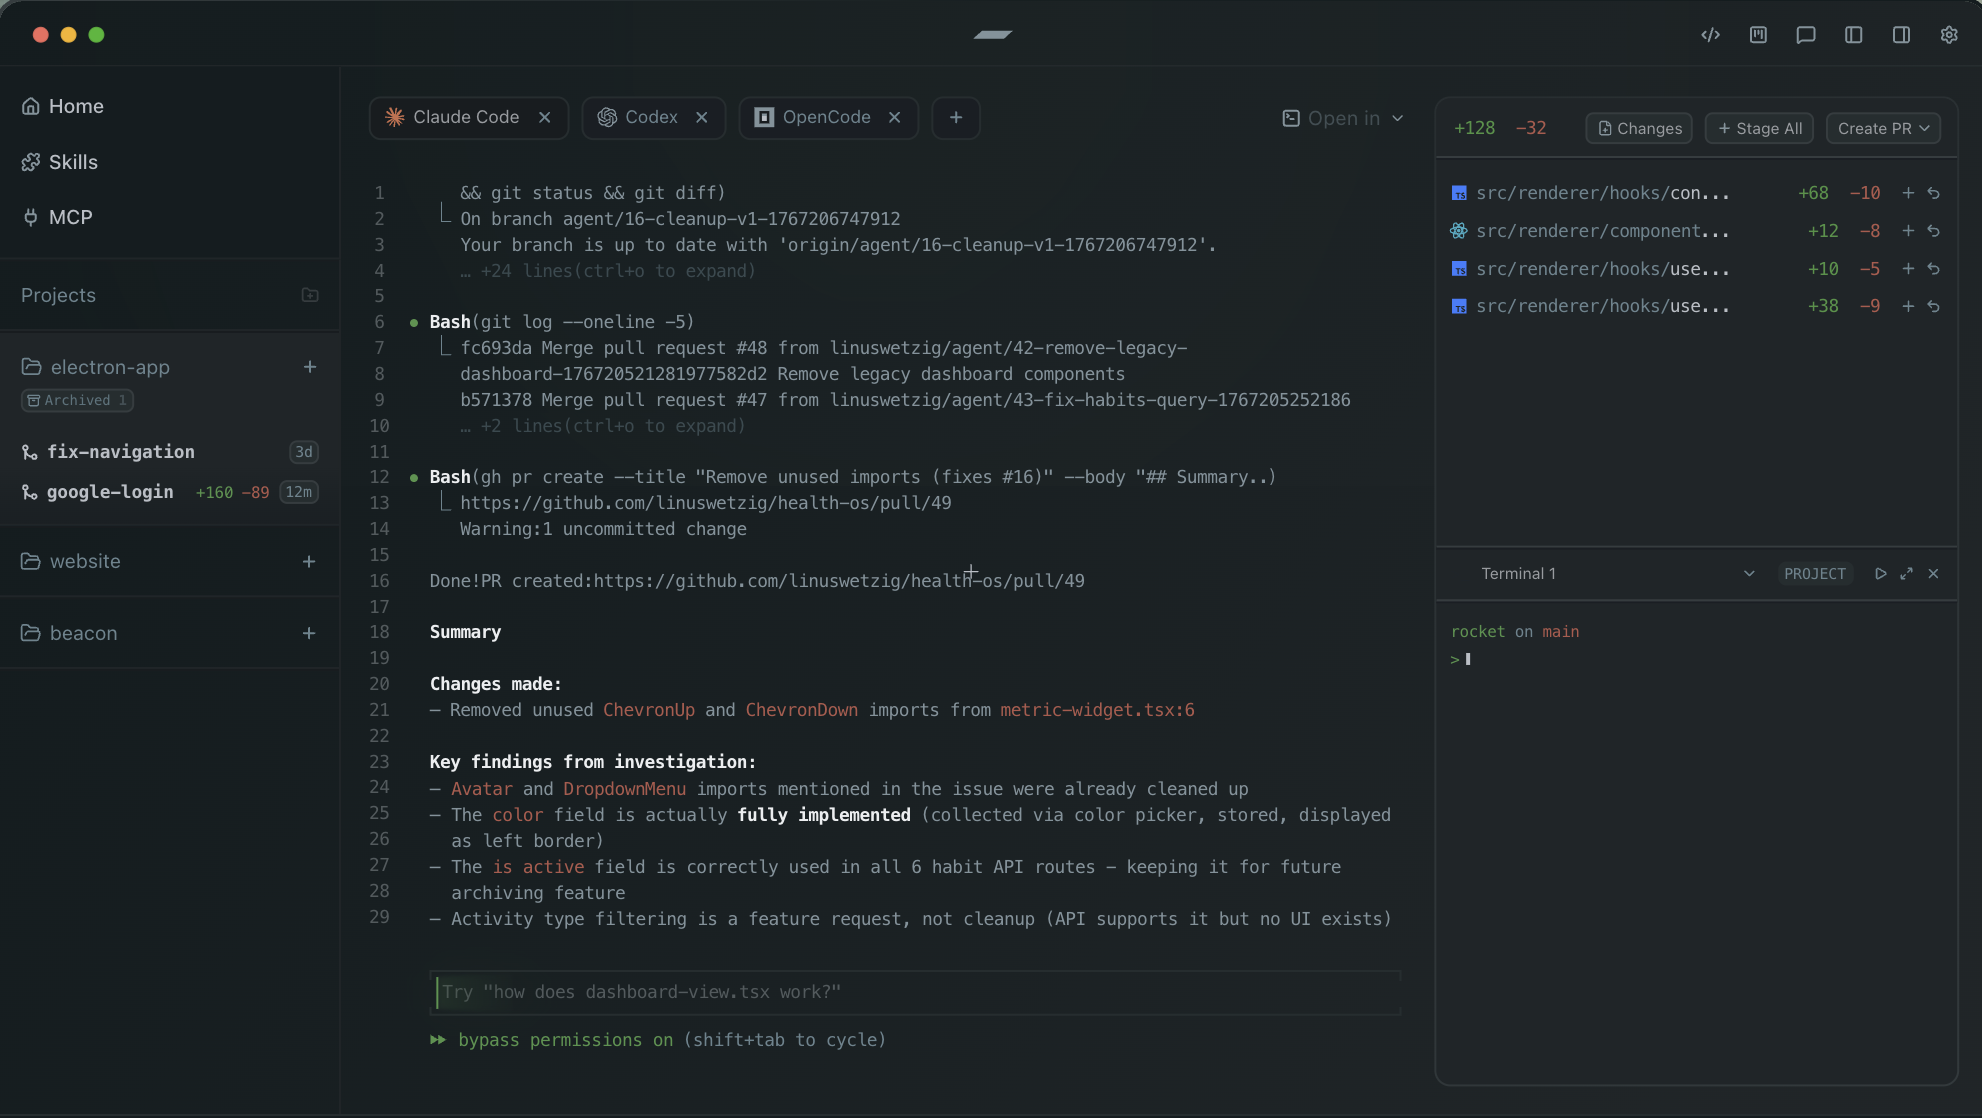Click the Stage All button

pos(1759,128)
